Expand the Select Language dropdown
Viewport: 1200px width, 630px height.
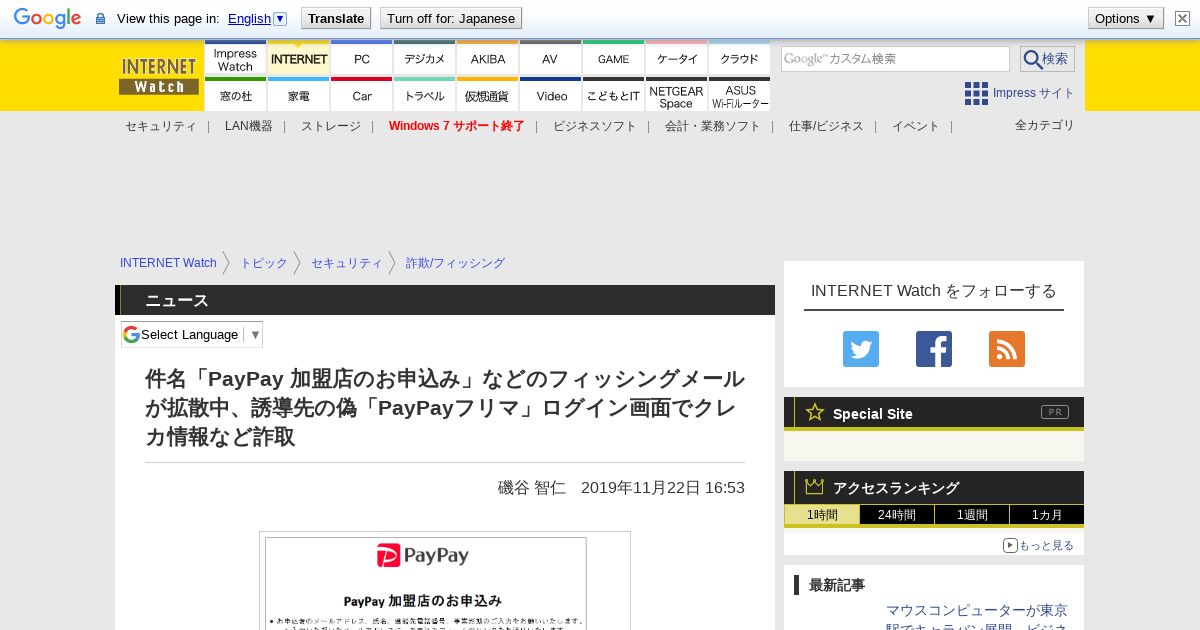coord(192,334)
